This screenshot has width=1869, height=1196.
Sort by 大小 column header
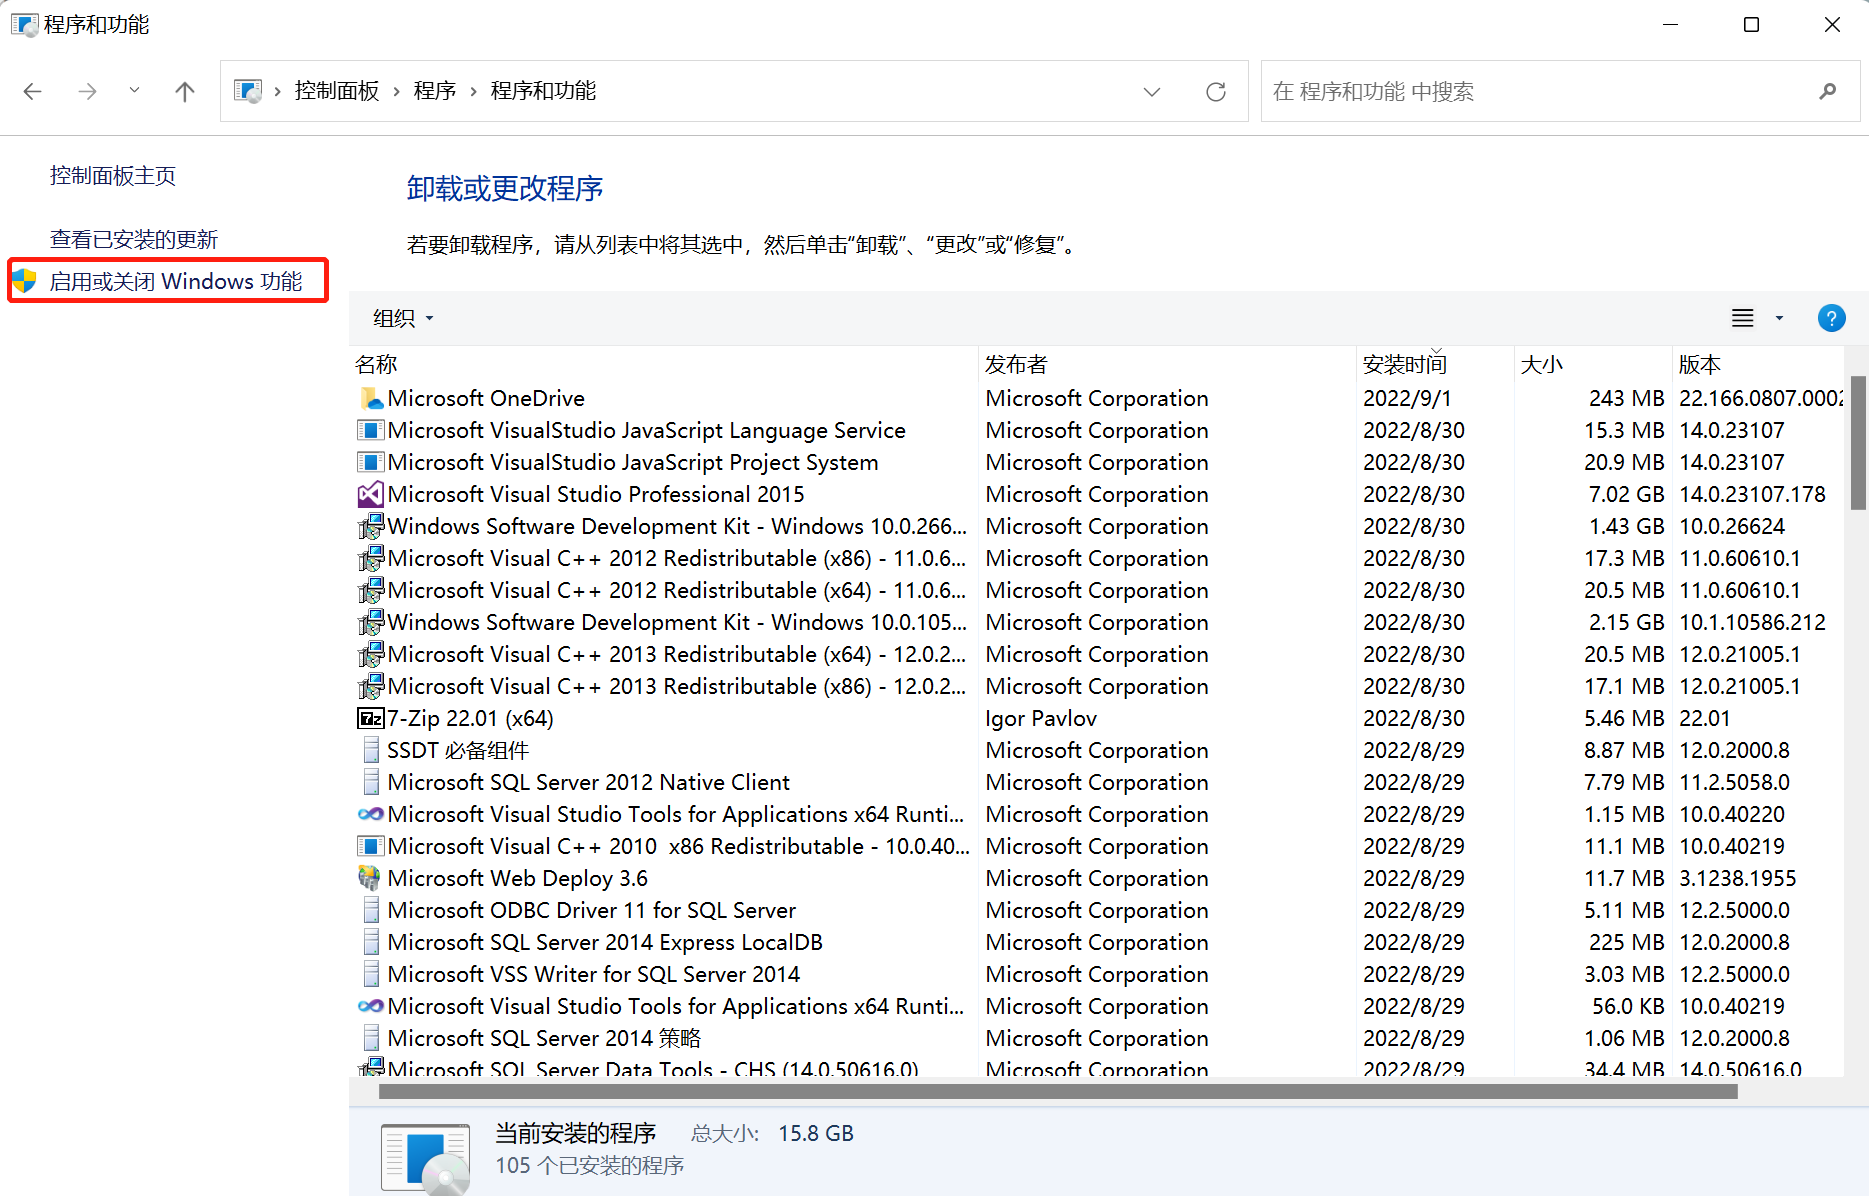(x=1593, y=364)
